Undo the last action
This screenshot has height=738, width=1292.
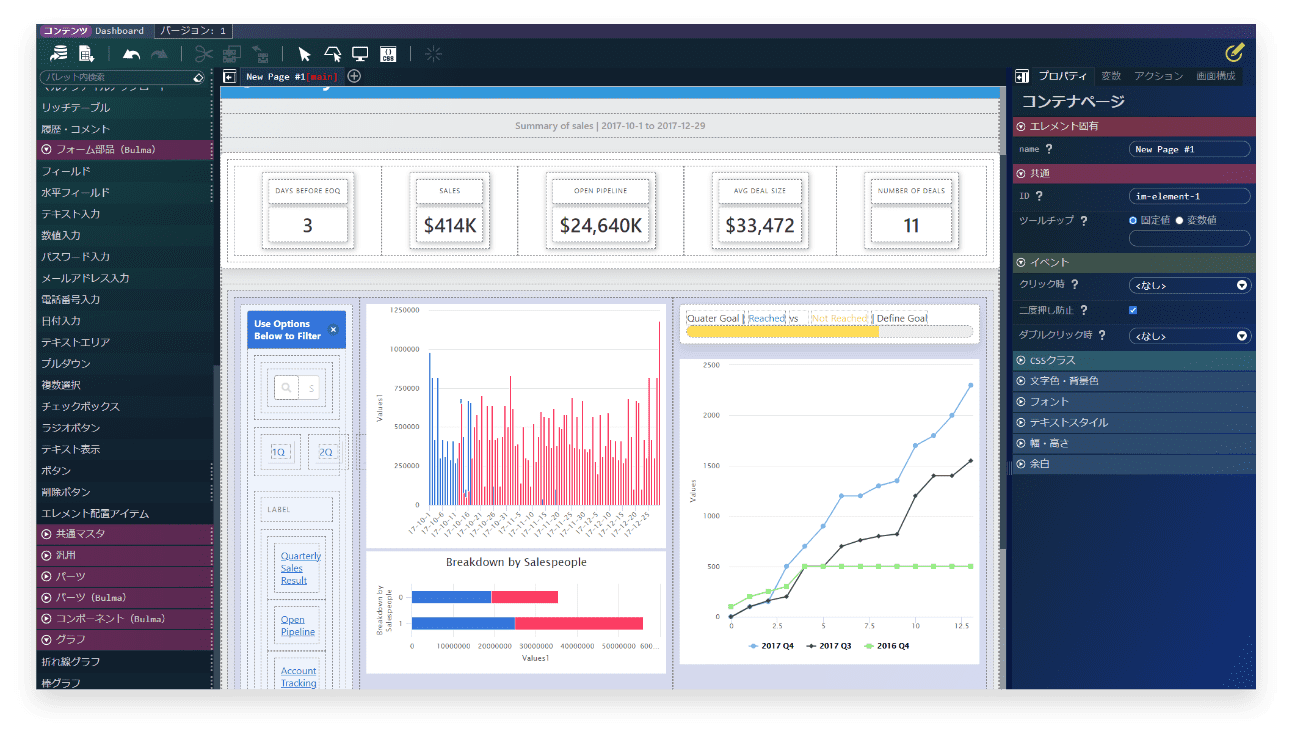[131, 54]
